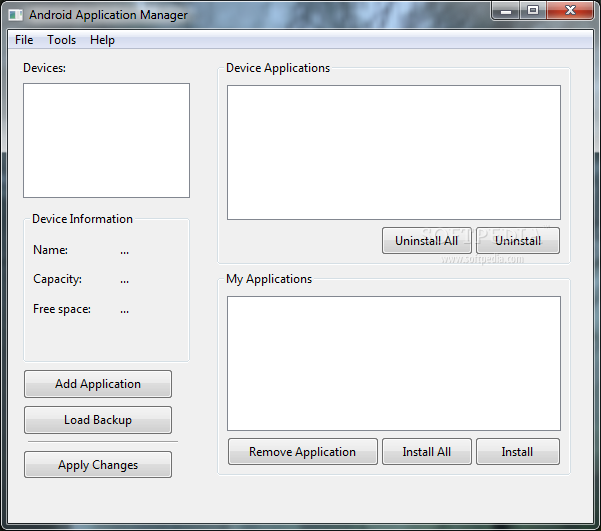The image size is (601, 531).
Task: Click the Uninstall All button
Action: pyautogui.click(x=427, y=240)
